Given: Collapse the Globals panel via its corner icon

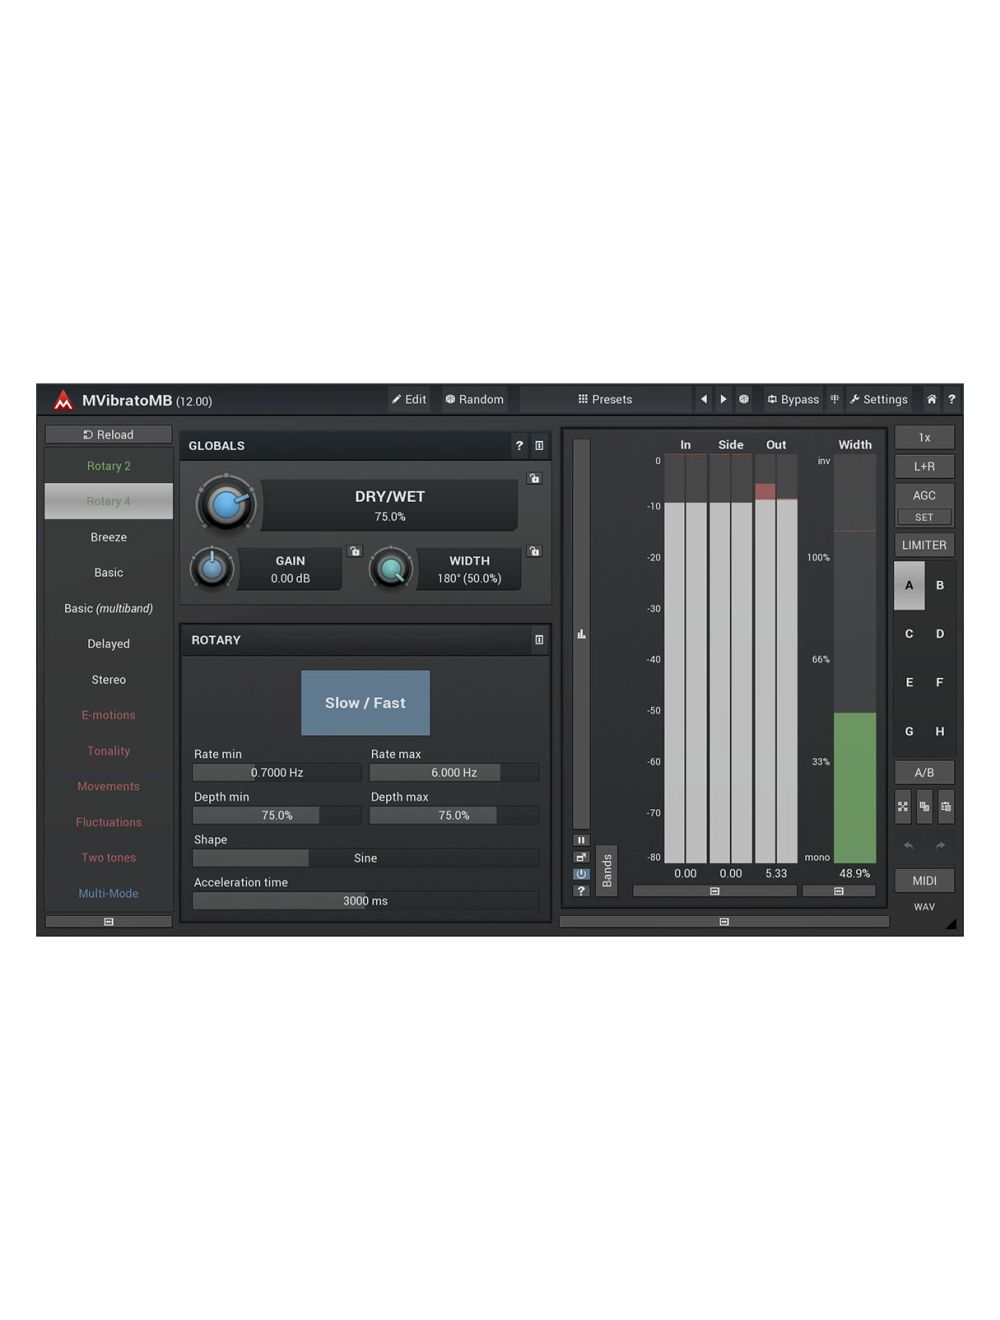Looking at the screenshot, I should (539, 446).
